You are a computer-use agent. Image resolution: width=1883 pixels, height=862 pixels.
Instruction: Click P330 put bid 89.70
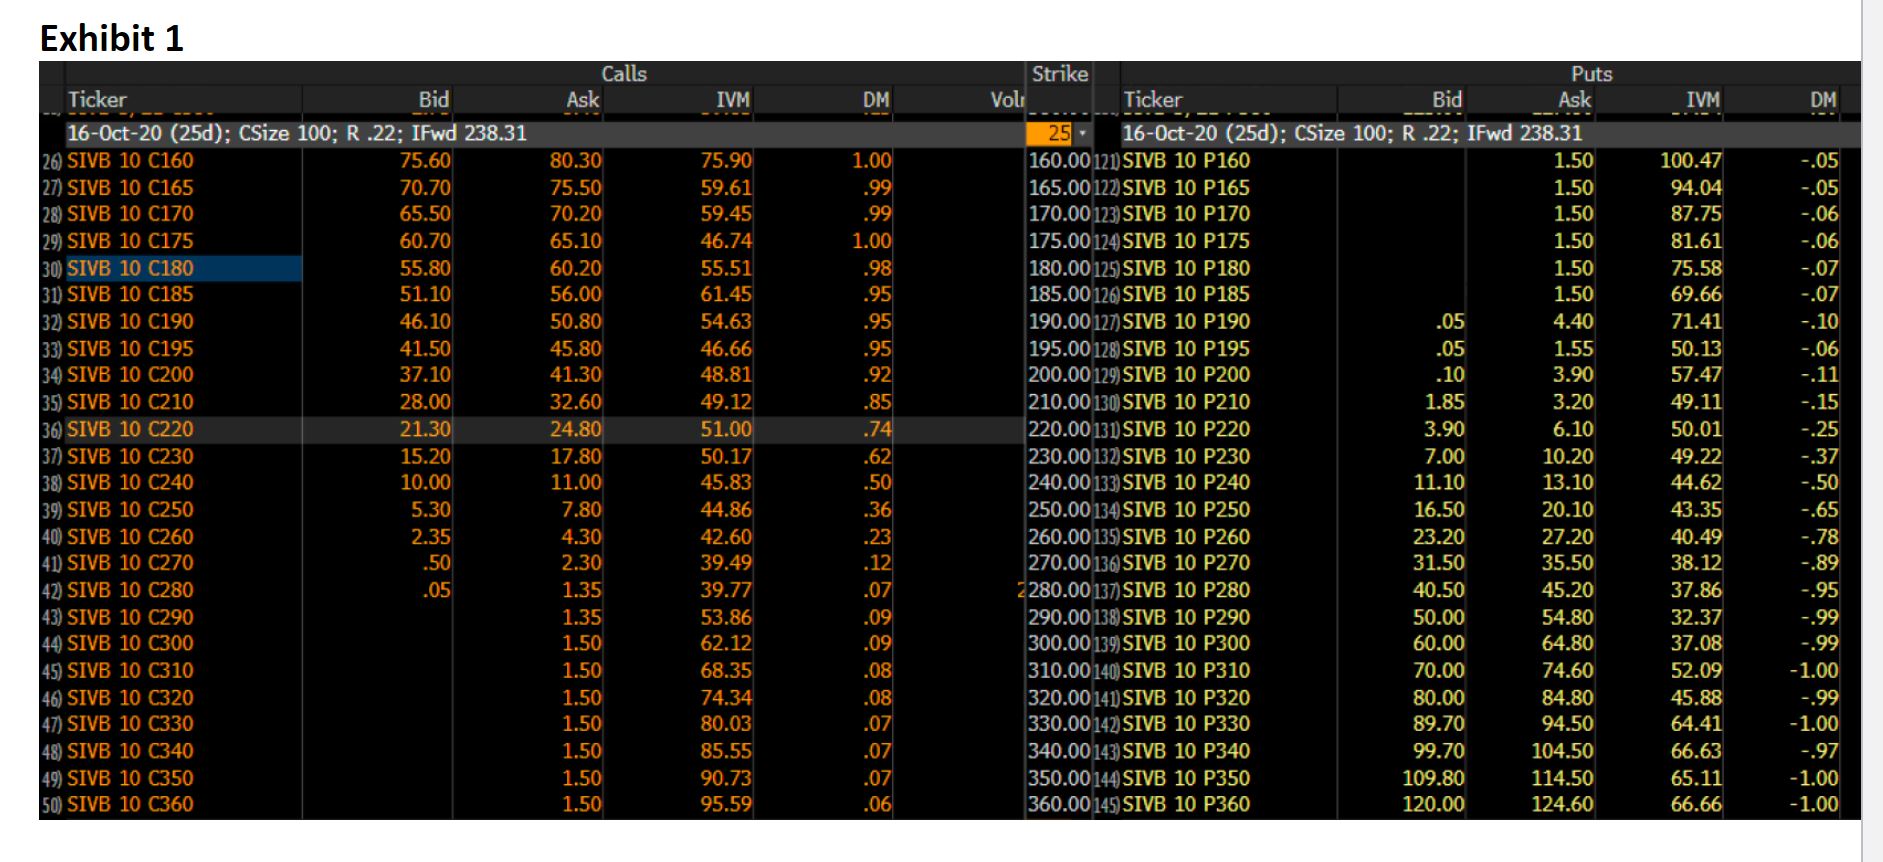pyautogui.click(x=1439, y=724)
